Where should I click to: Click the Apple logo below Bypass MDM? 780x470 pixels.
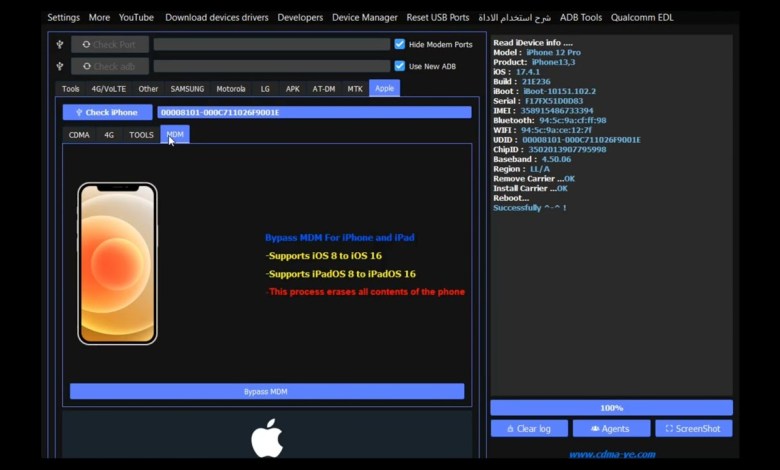pos(267,438)
